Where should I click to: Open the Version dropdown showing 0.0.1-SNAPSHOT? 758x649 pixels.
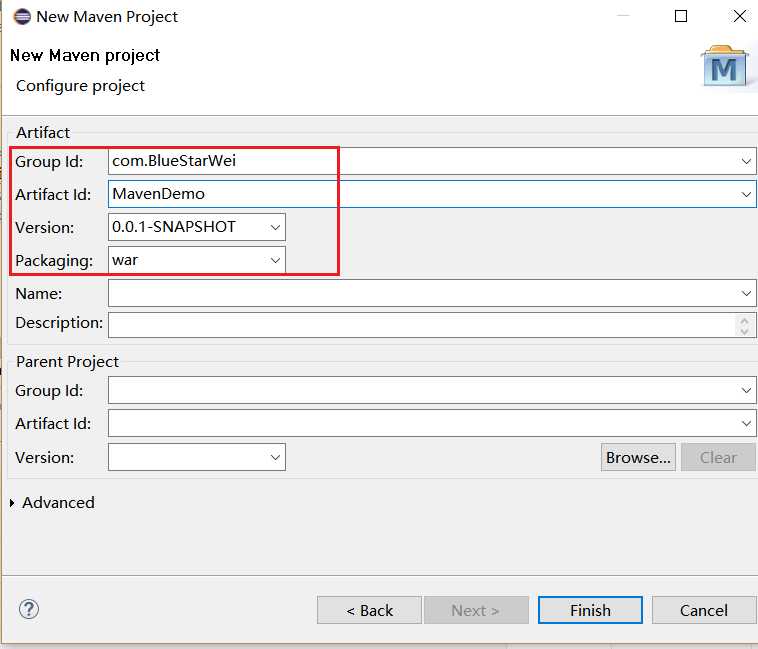[275, 227]
